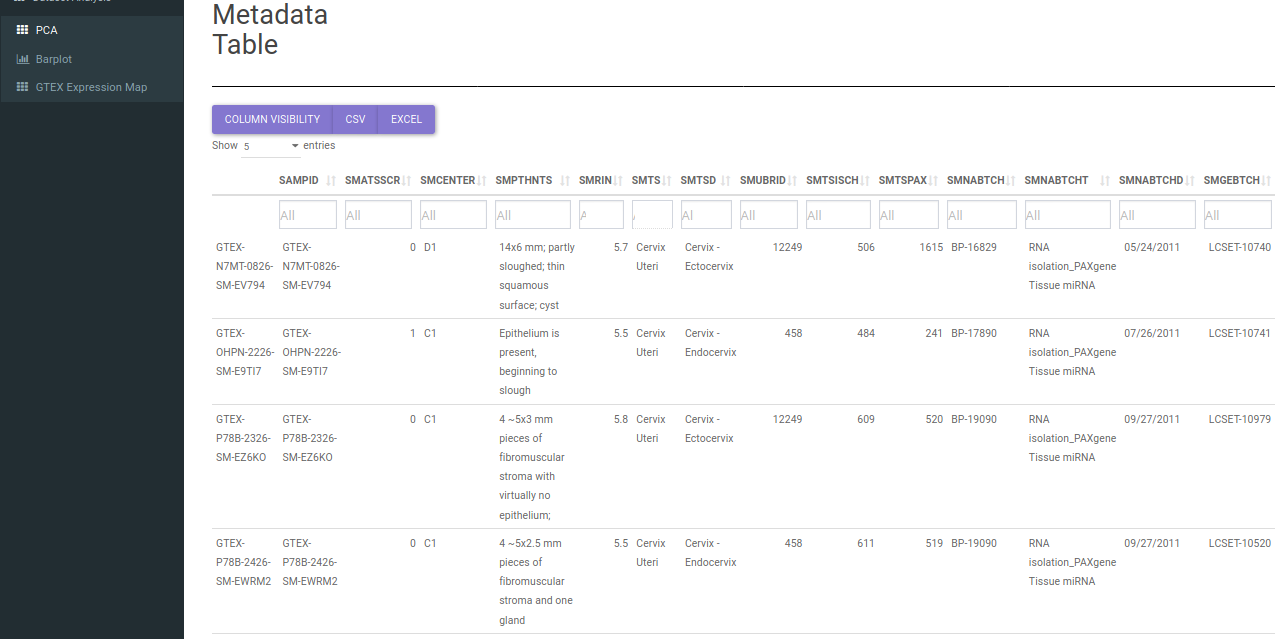Click the SMNABTCHD column header text
1287x639 pixels.
[x=1151, y=181]
